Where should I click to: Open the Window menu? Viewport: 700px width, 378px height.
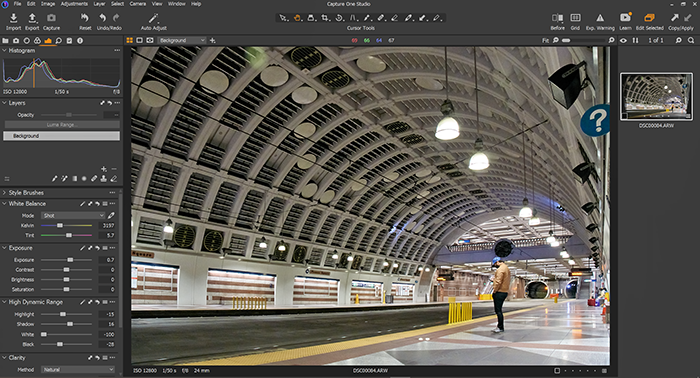pos(177,4)
